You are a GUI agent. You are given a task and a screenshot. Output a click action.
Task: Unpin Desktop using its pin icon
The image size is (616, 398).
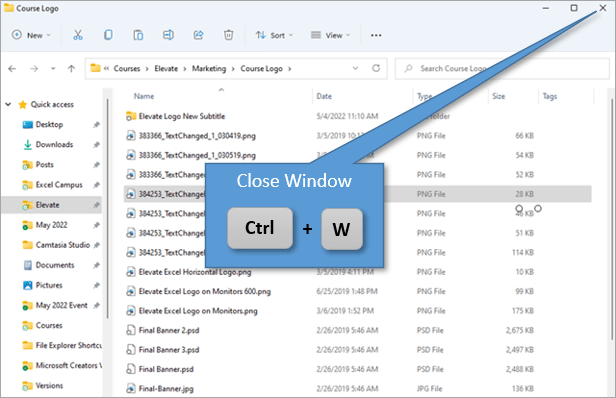tap(96, 125)
